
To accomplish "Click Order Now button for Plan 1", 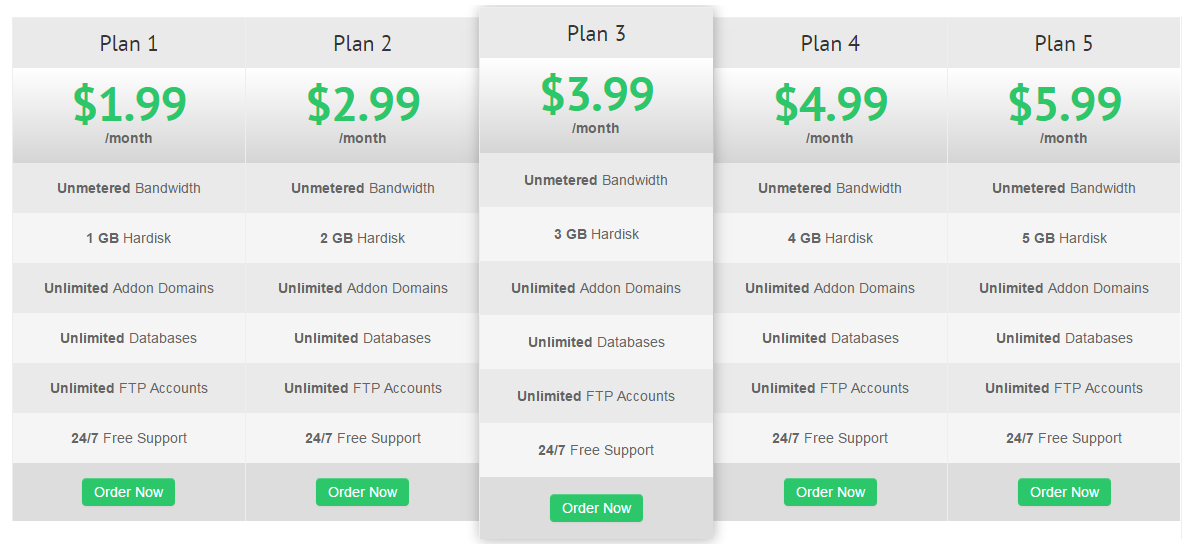I will tap(128, 492).
